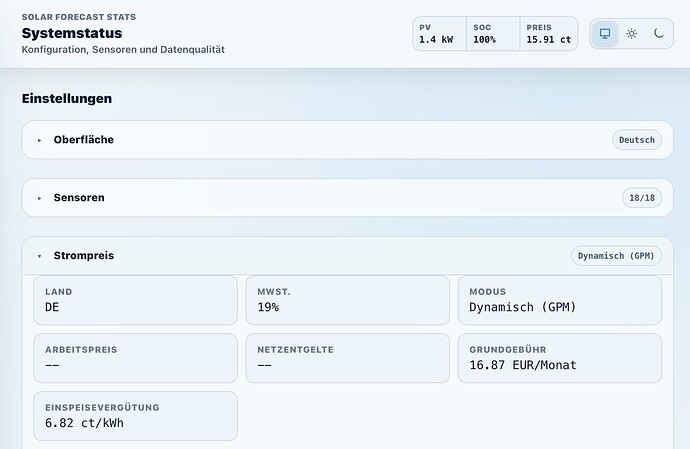Click the Deutsch language badge

pyautogui.click(x=637, y=140)
